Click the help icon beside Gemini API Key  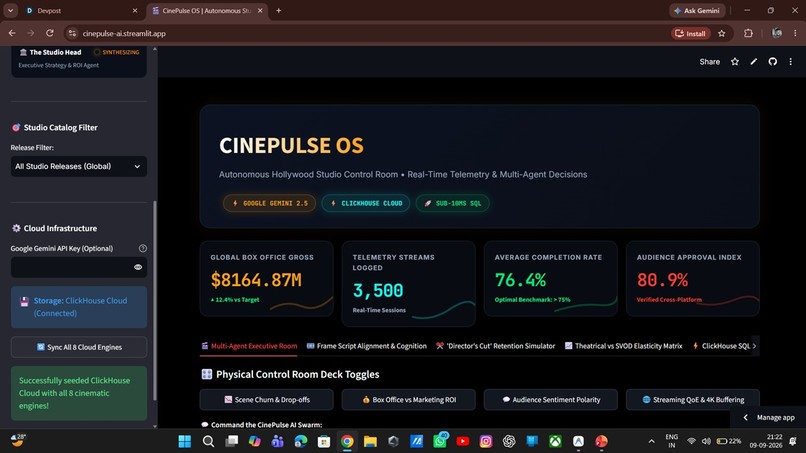pos(142,248)
